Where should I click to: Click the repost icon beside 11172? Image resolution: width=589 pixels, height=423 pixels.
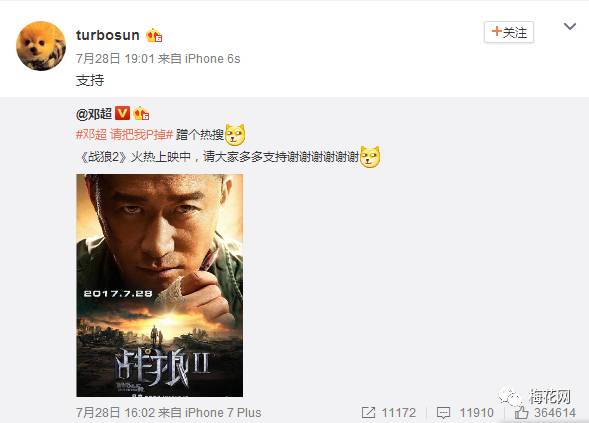coord(368,412)
